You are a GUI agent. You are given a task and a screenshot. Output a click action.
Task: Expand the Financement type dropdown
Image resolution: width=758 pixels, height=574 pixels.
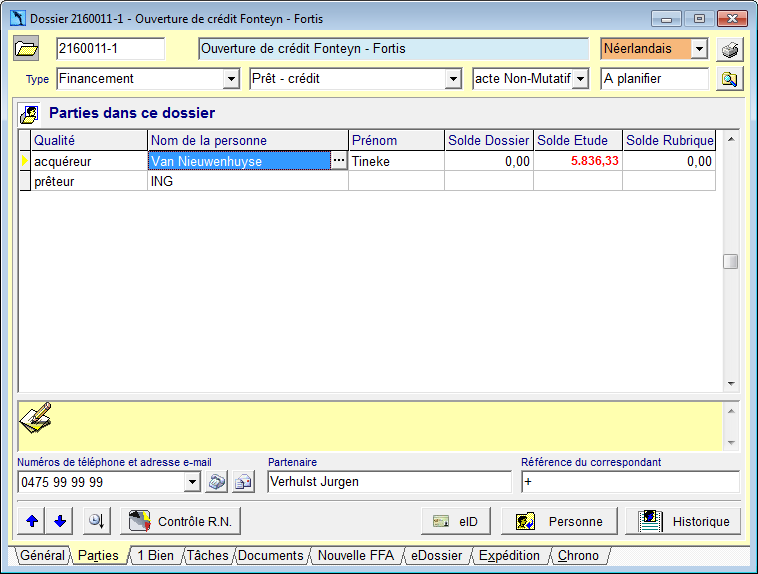pyautogui.click(x=232, y=79)
